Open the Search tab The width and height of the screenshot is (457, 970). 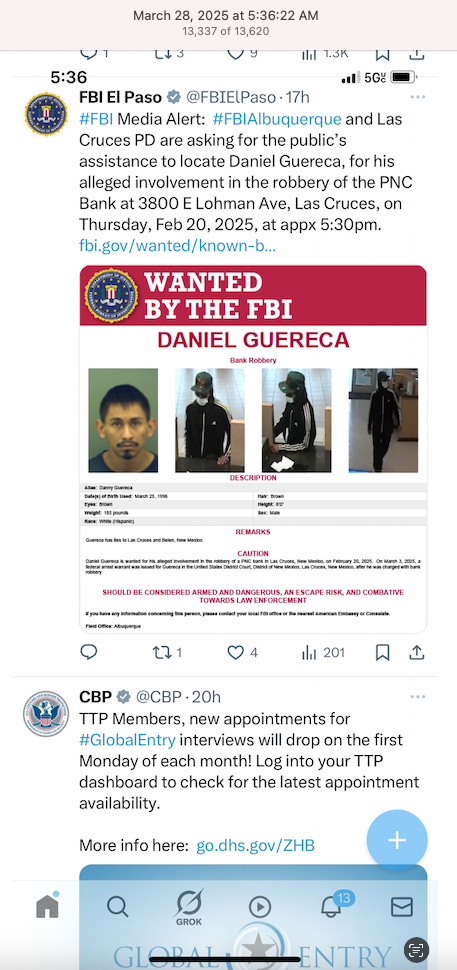click(117, 907)
